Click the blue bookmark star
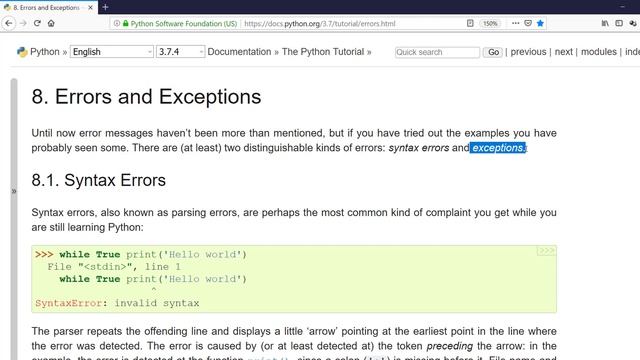The image size is (640, 360). click(540, 23)
